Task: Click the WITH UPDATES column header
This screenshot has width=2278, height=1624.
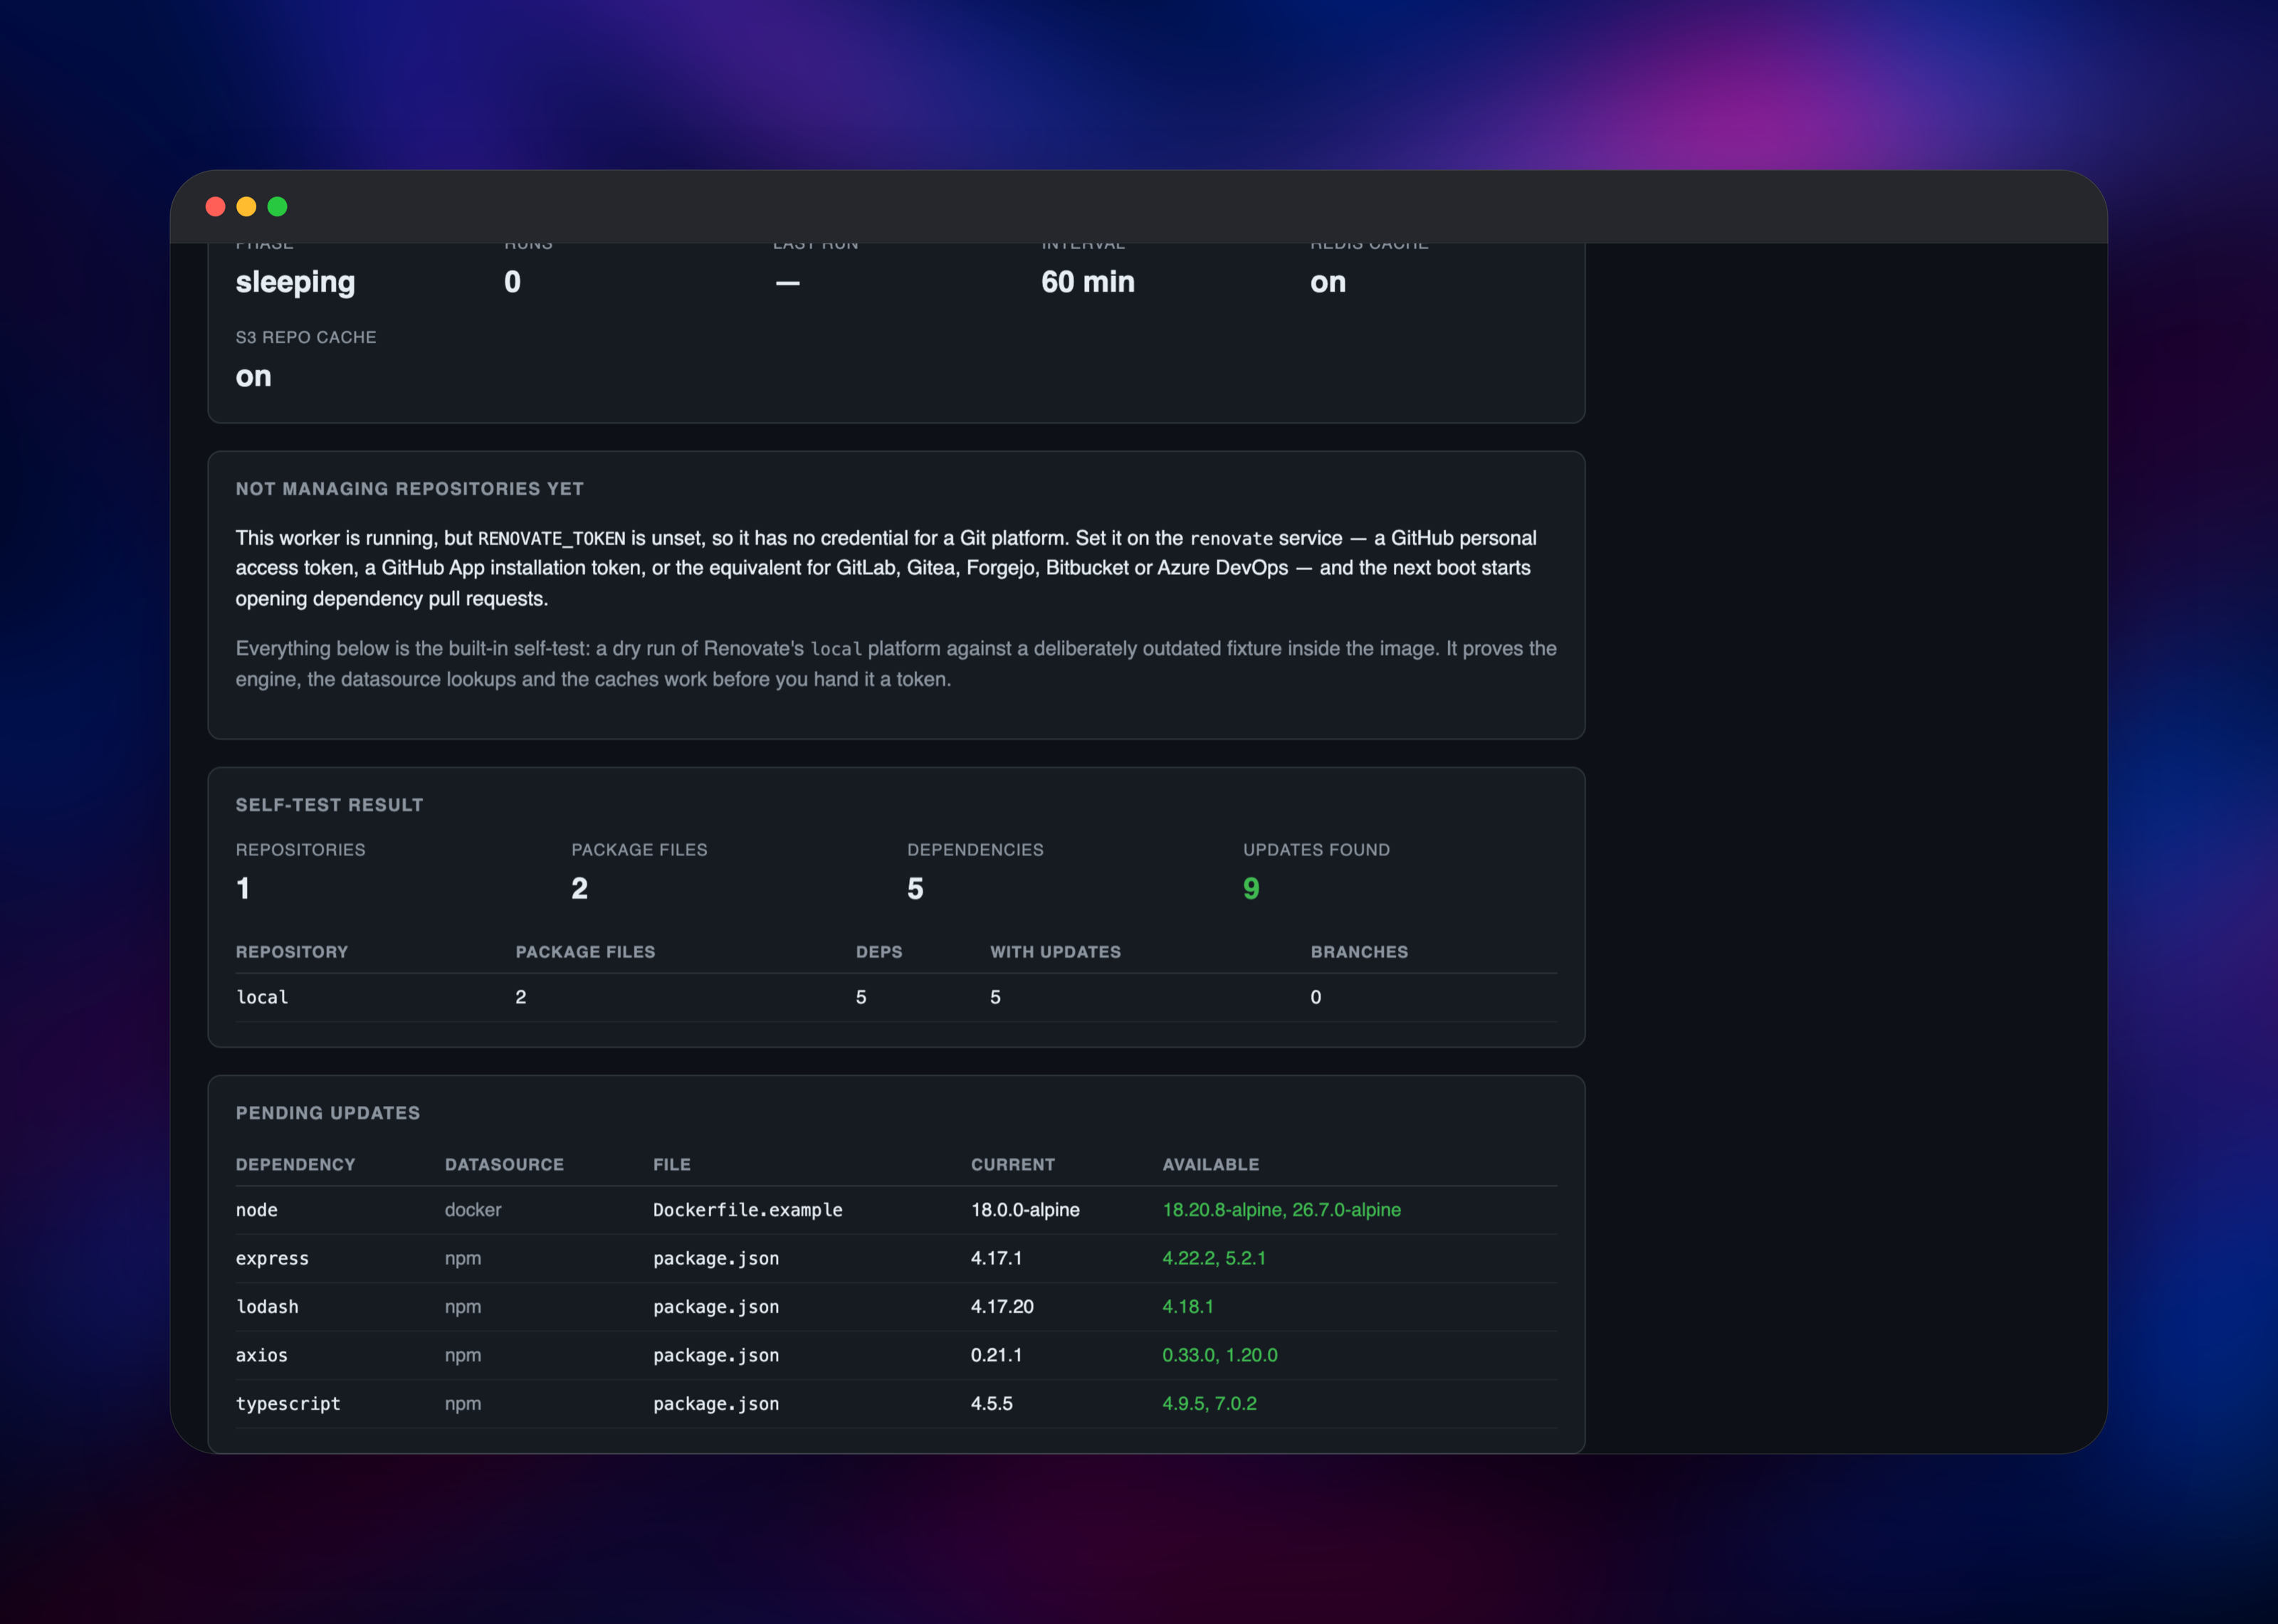Action: pos(1055,952)
